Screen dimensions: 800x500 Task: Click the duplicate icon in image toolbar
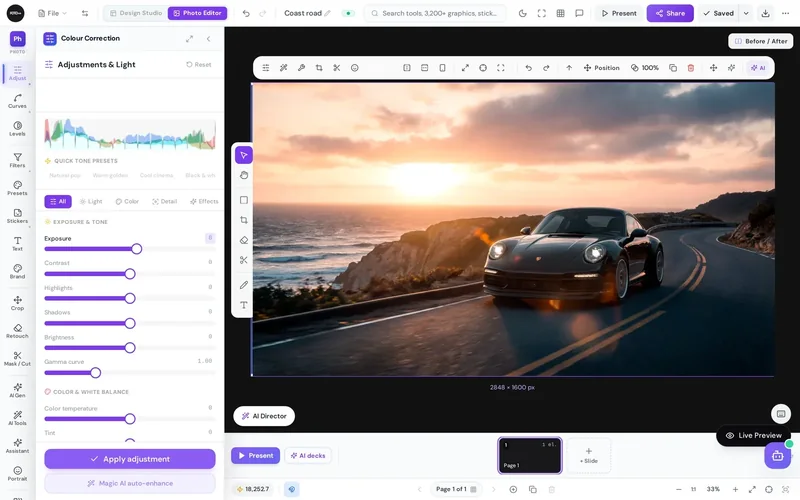click(x=673, y=68)
